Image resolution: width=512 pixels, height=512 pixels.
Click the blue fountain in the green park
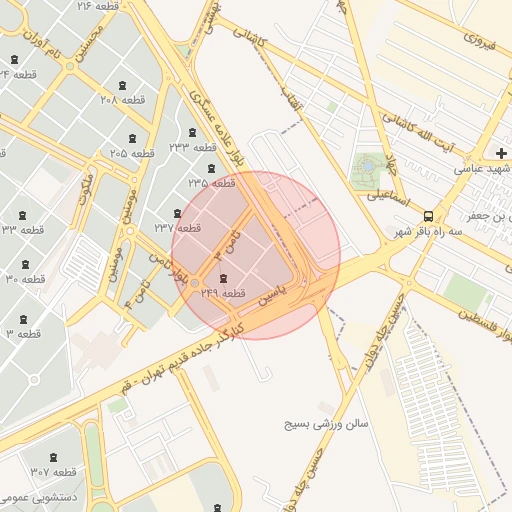[x=368, y=166]
